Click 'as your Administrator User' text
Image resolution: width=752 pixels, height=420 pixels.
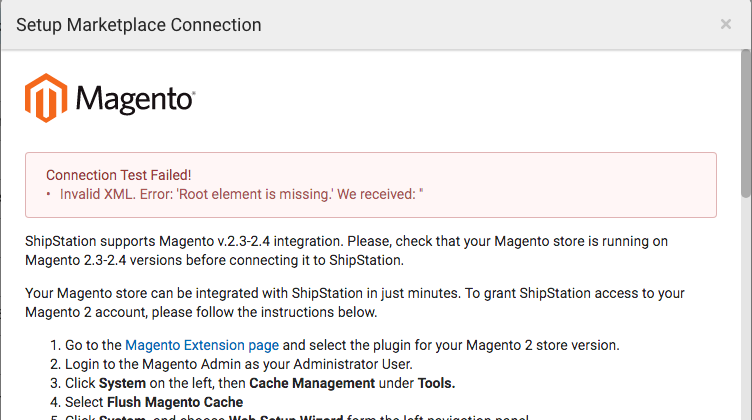coord(345,364)
